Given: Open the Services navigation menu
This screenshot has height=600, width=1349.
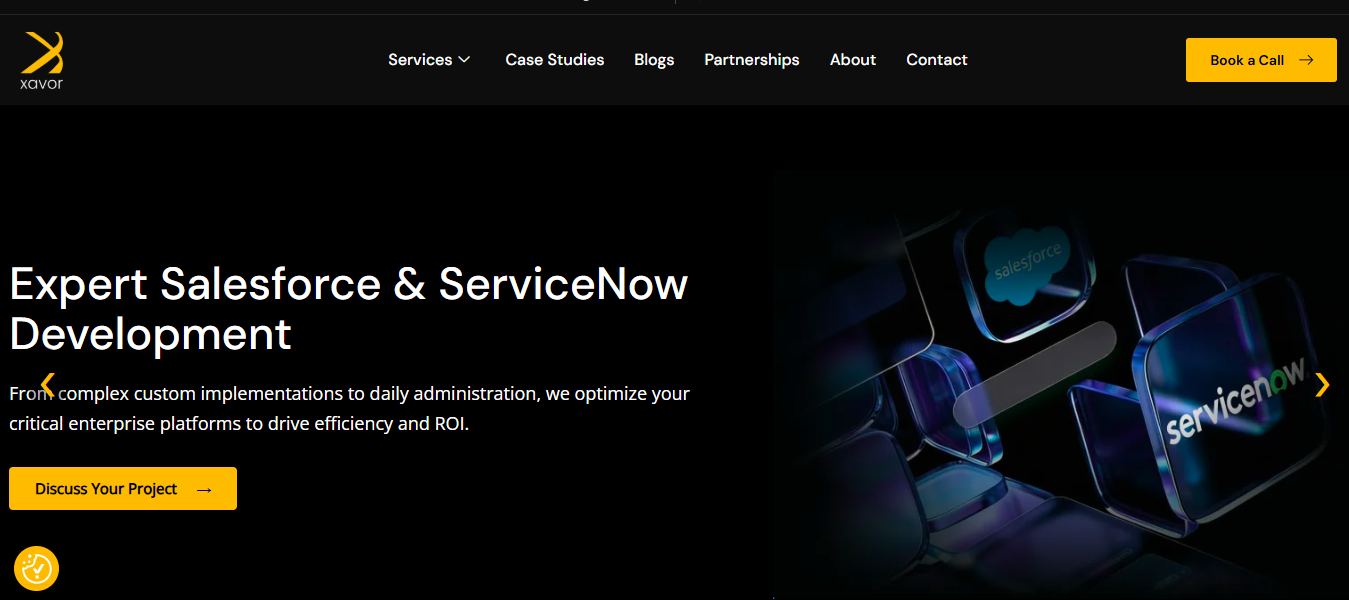Looking at the screenshot, I should click(x=429, y=60).
